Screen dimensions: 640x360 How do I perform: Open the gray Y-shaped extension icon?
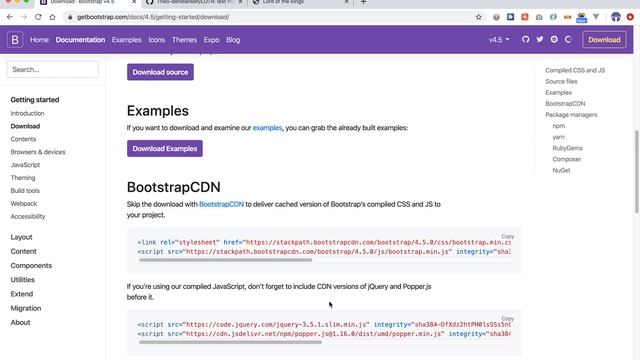pos(596,17)
